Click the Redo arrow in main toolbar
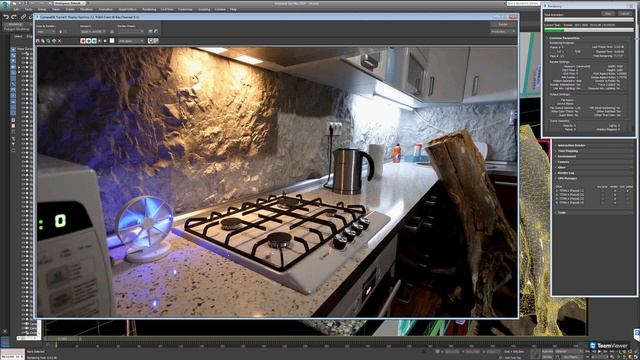 click(x=13, y=17)
